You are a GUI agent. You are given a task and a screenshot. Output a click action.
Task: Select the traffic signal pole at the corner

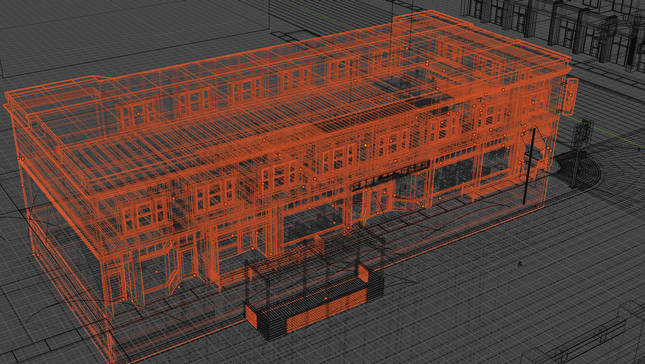pos(580,153)
